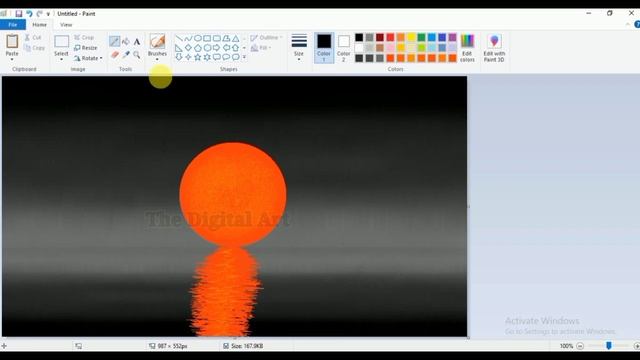Choose the Four-point star shape
This screenshot has height=360, width=640.
pyautogui.click(x=188, y=57)
